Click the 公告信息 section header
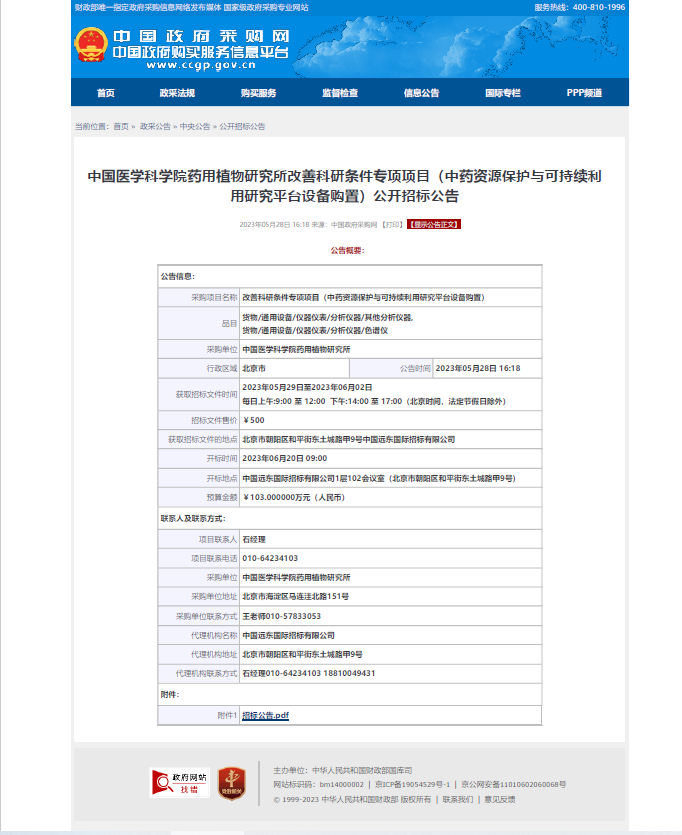The height and width of the screenshot is (835, 682). tap(178, 276)
